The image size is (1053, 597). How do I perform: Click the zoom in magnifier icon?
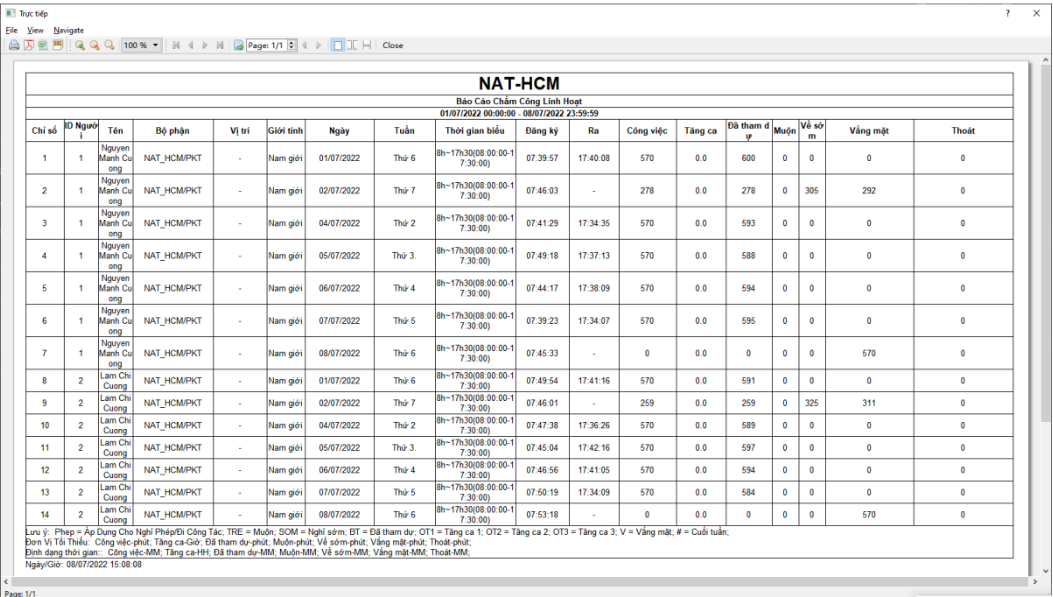coord(80,45)
